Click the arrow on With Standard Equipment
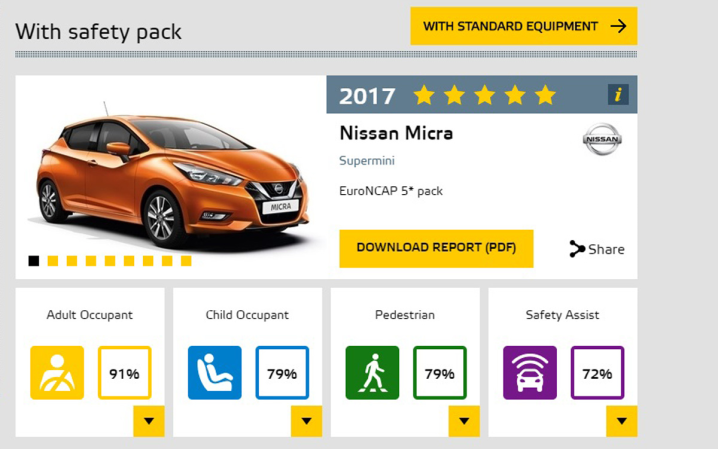718x449 pixels. (619, 26)
